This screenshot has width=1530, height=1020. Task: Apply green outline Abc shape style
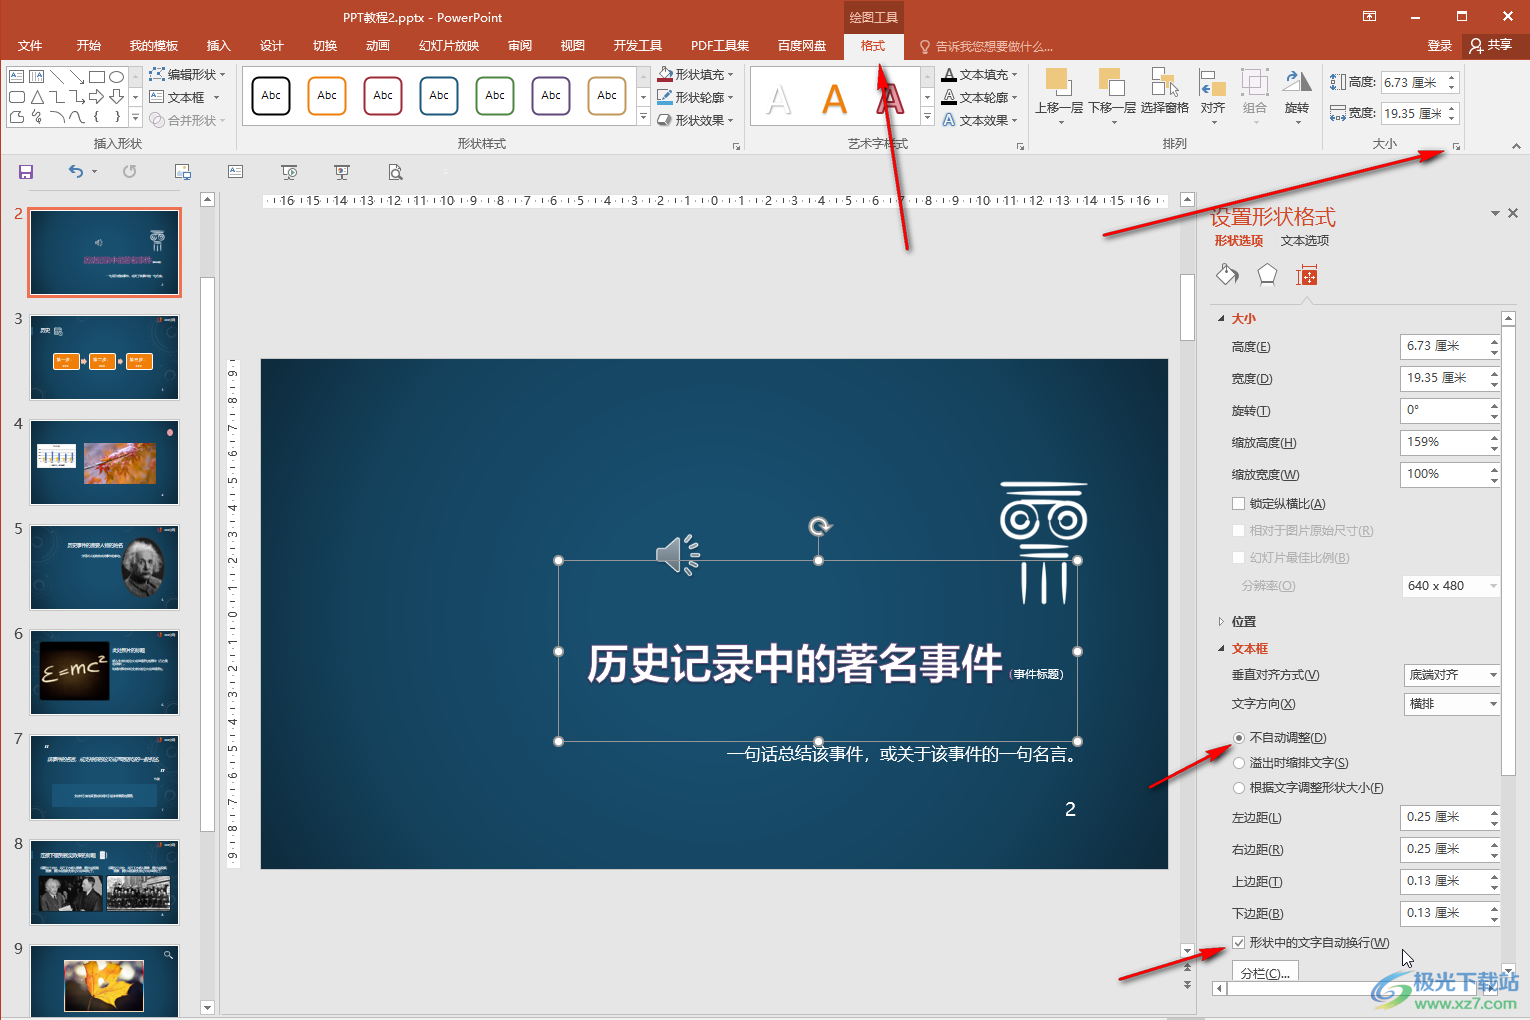click(495, 96)
